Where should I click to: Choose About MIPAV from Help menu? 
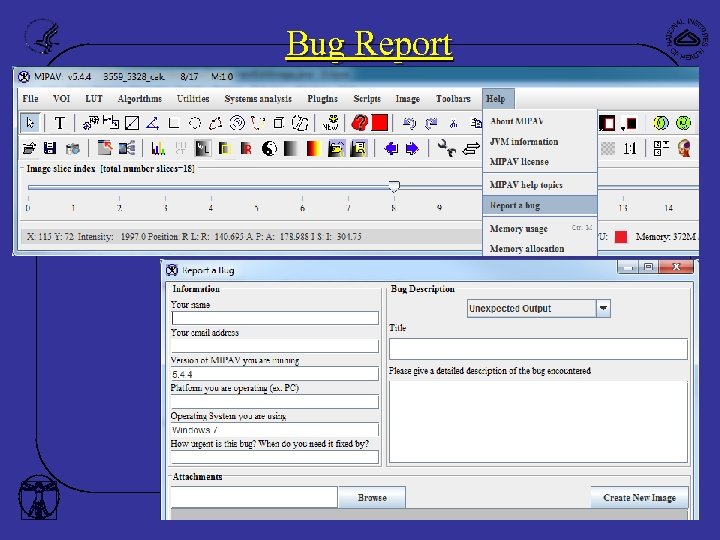click(x=540, y=121)
